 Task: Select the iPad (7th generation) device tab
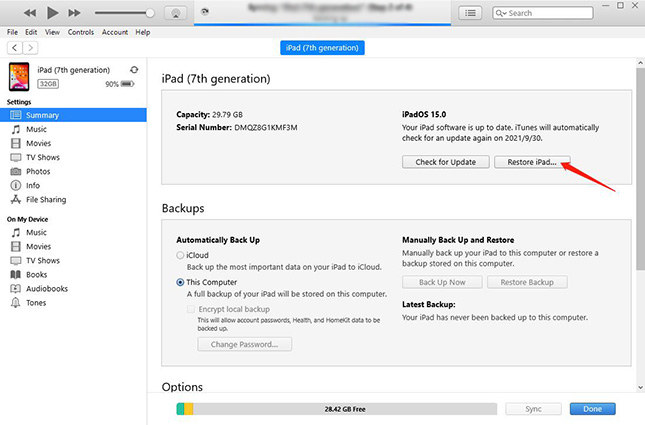[x=322, y=48]
